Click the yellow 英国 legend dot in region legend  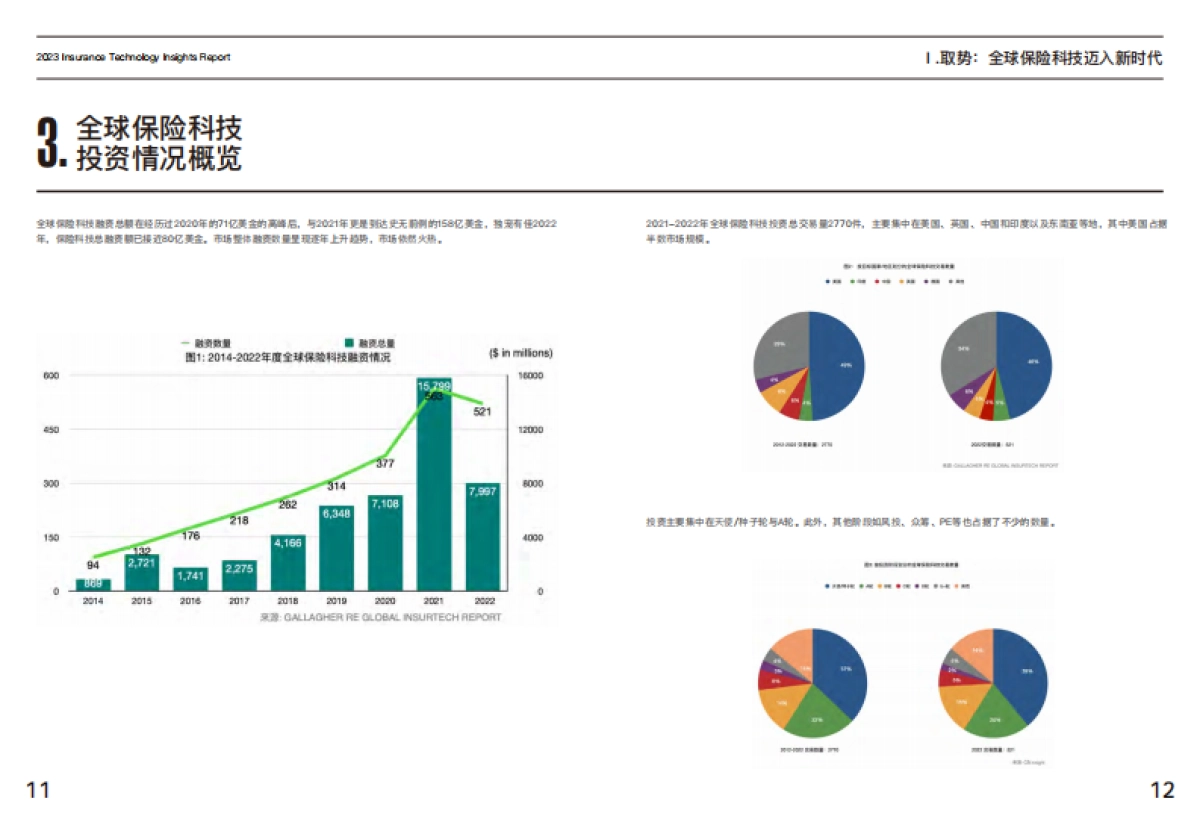click(x=900, y=282)
